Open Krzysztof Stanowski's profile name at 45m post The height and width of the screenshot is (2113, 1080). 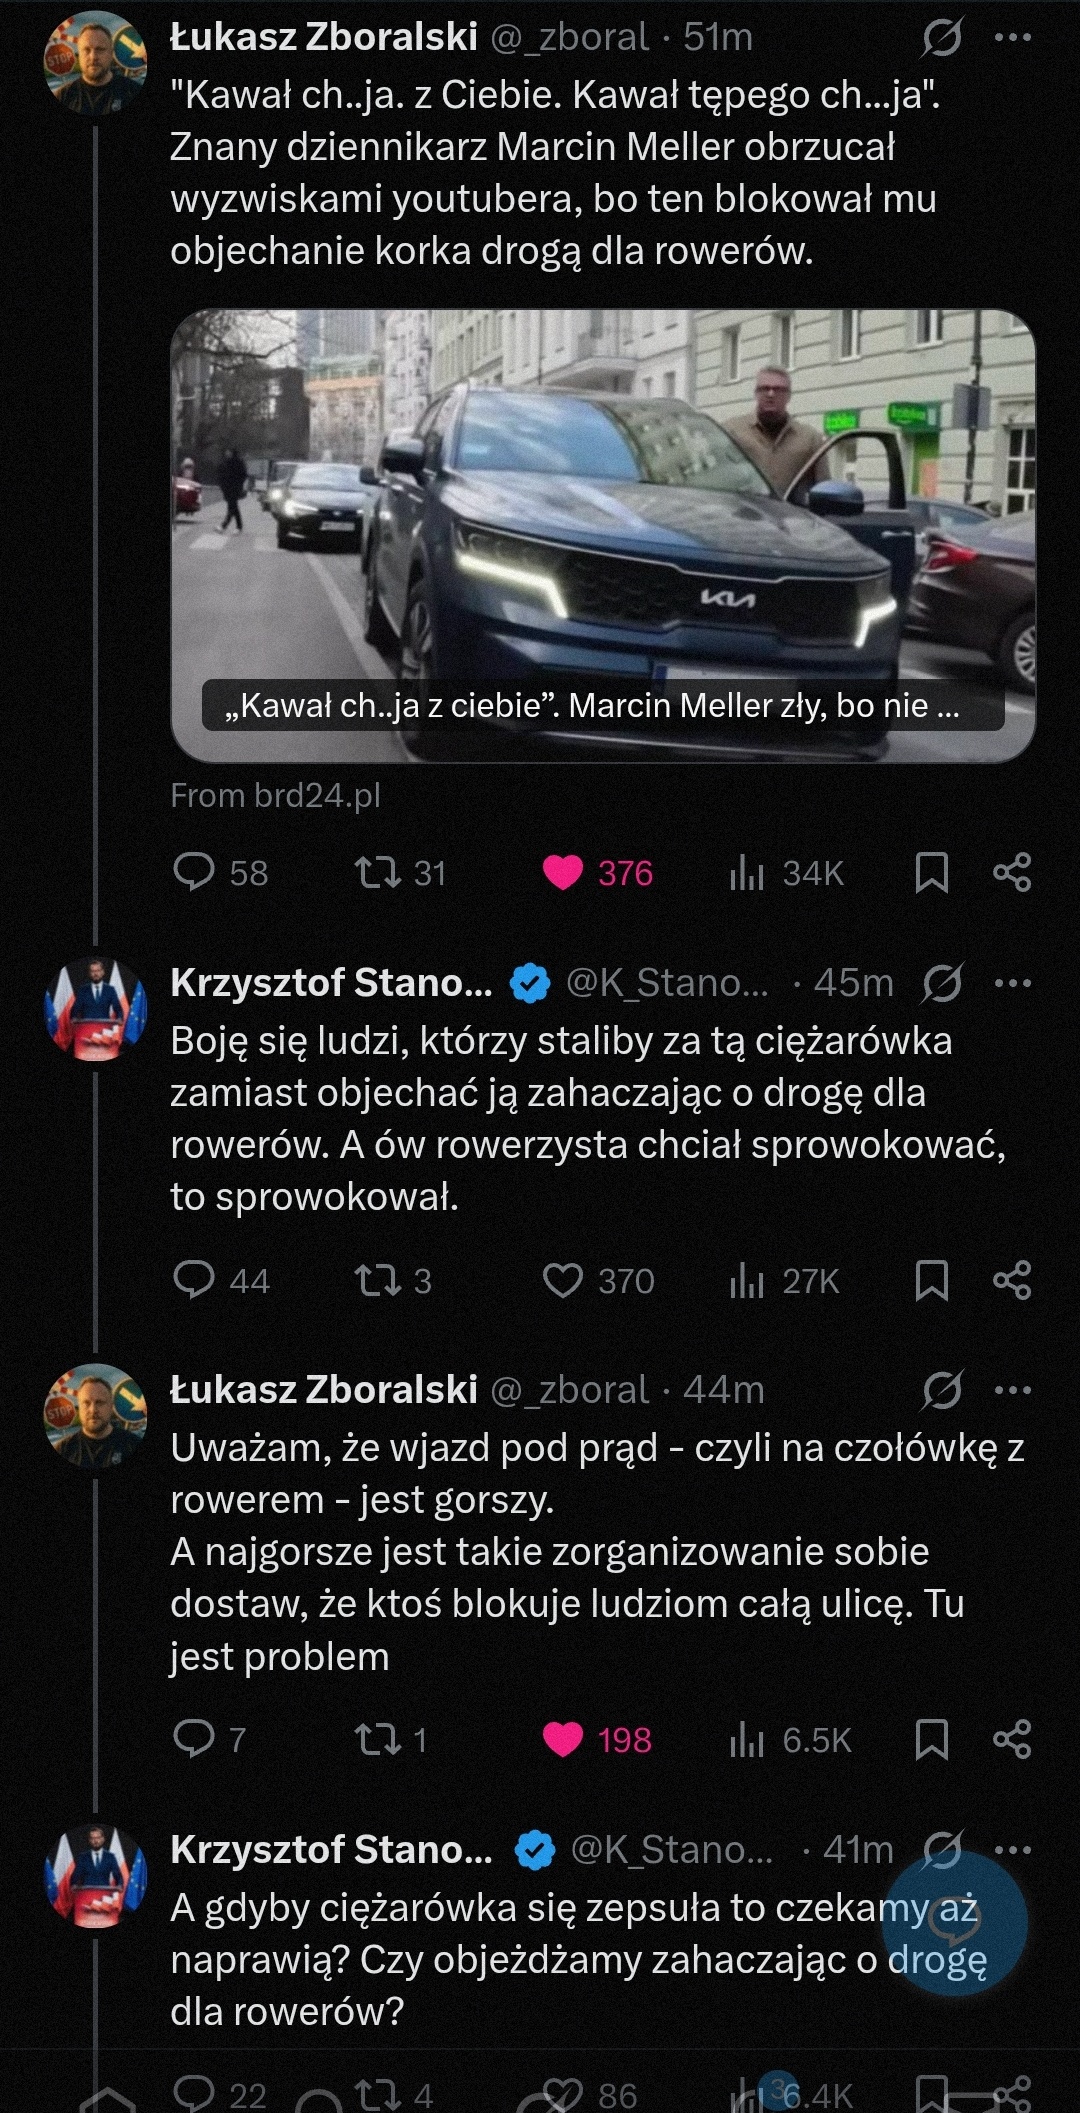pyautogui.click(x=331, y=983)
